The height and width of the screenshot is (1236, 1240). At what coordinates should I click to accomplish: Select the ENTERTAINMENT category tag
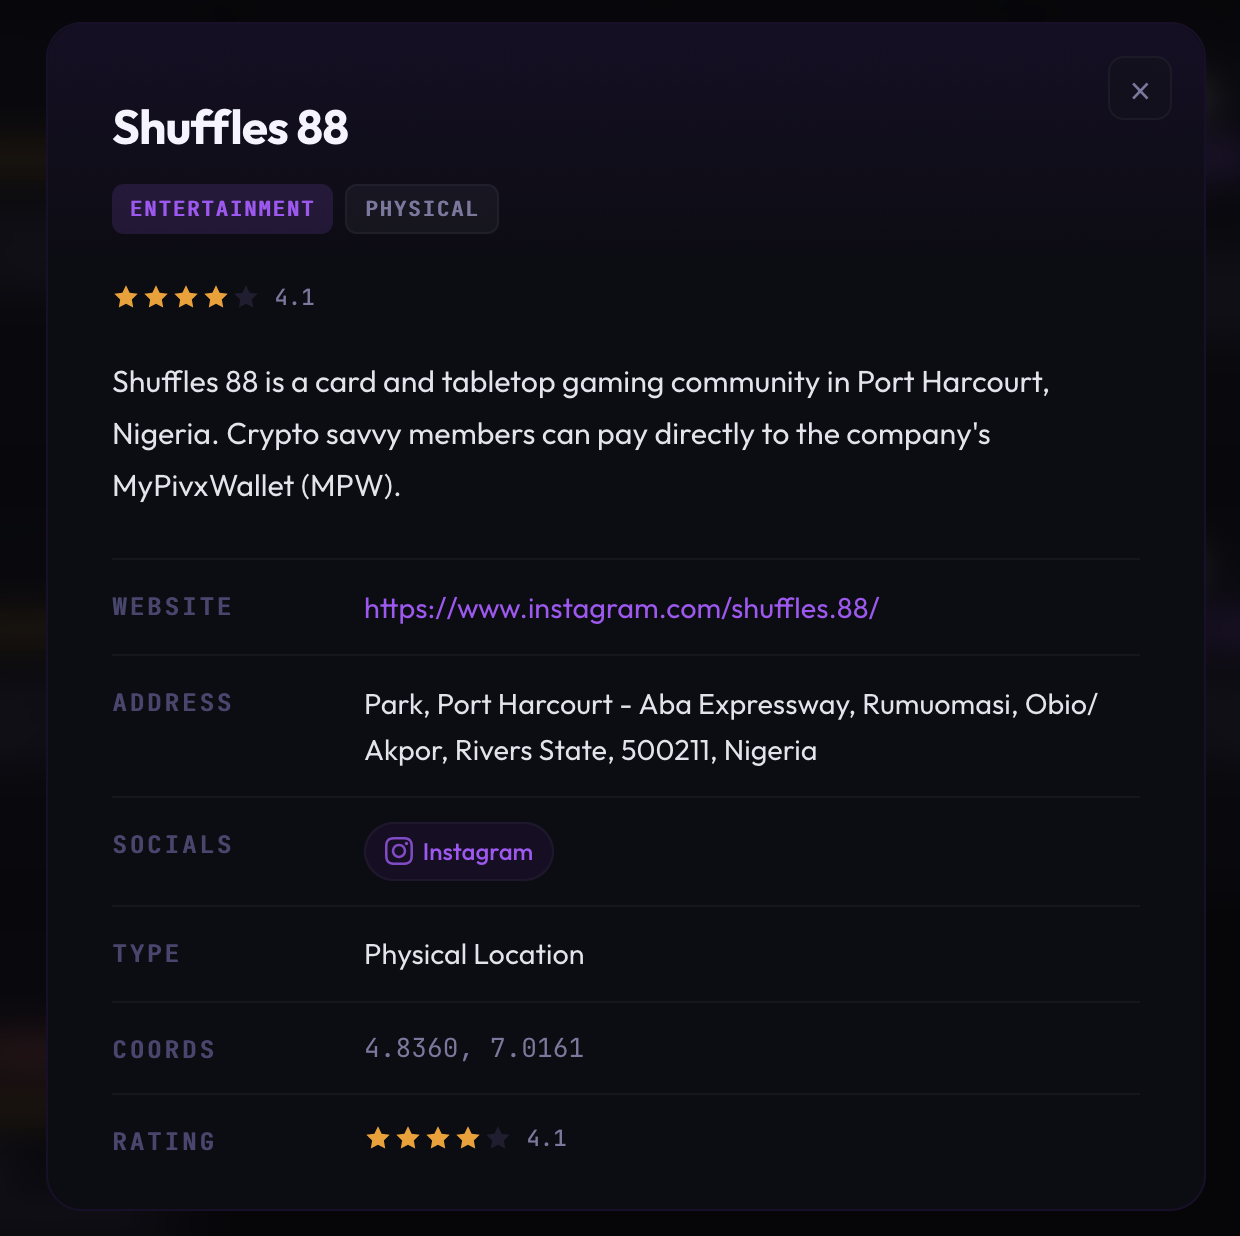[222, 209]
